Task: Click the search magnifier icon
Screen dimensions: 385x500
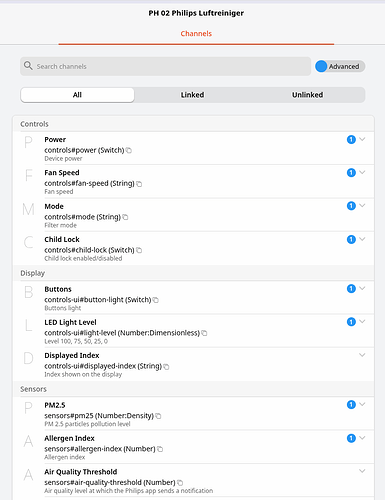Action: click(x=28, y=66)
